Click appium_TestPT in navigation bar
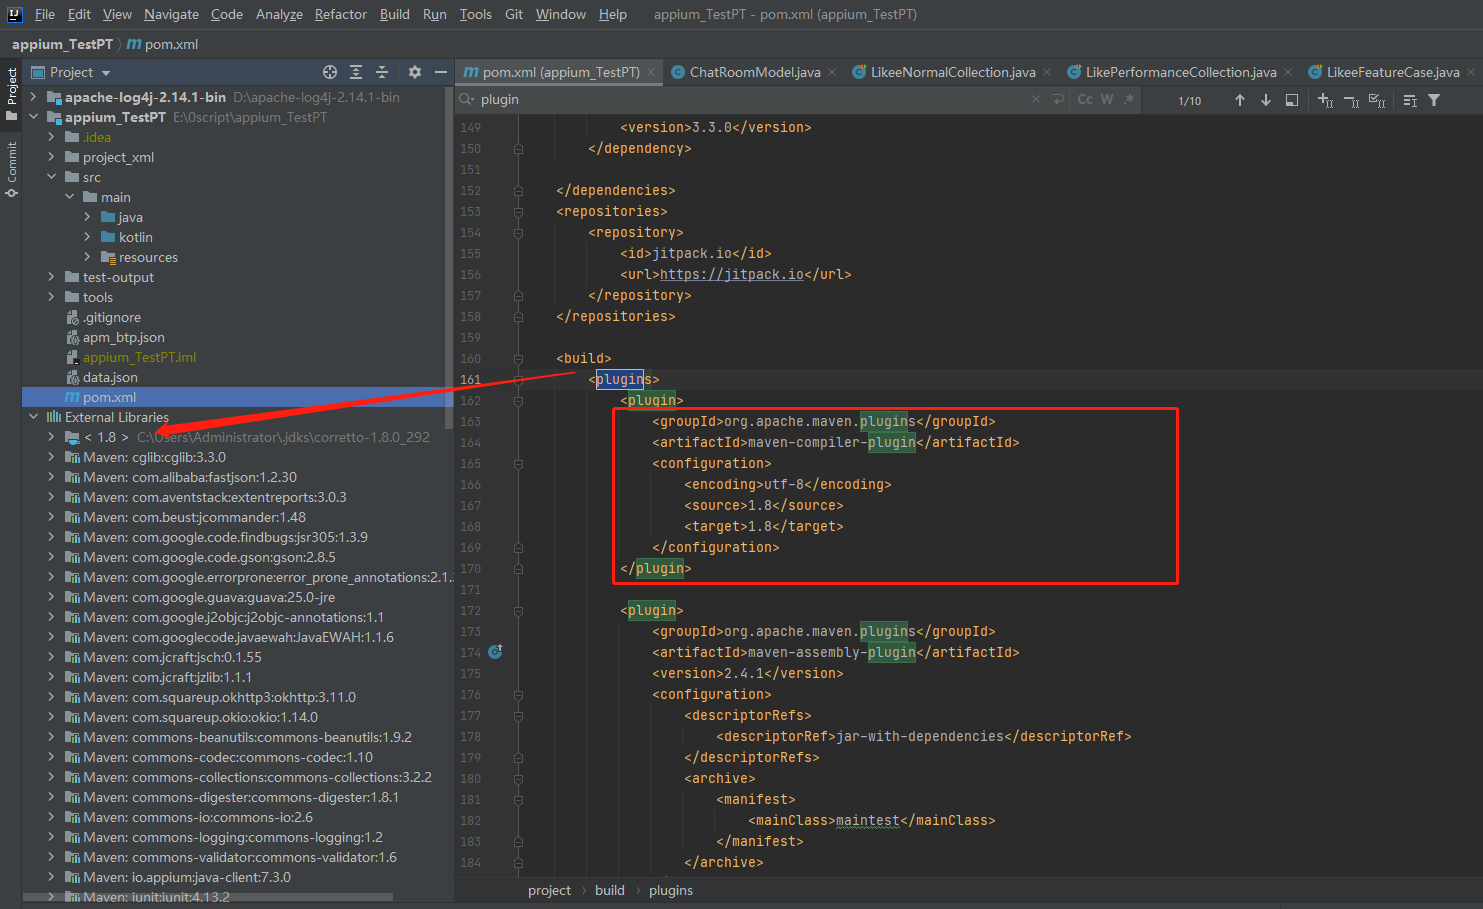Screen dimensions: 1483x909 pyautogui.click(x=62, y=44)
